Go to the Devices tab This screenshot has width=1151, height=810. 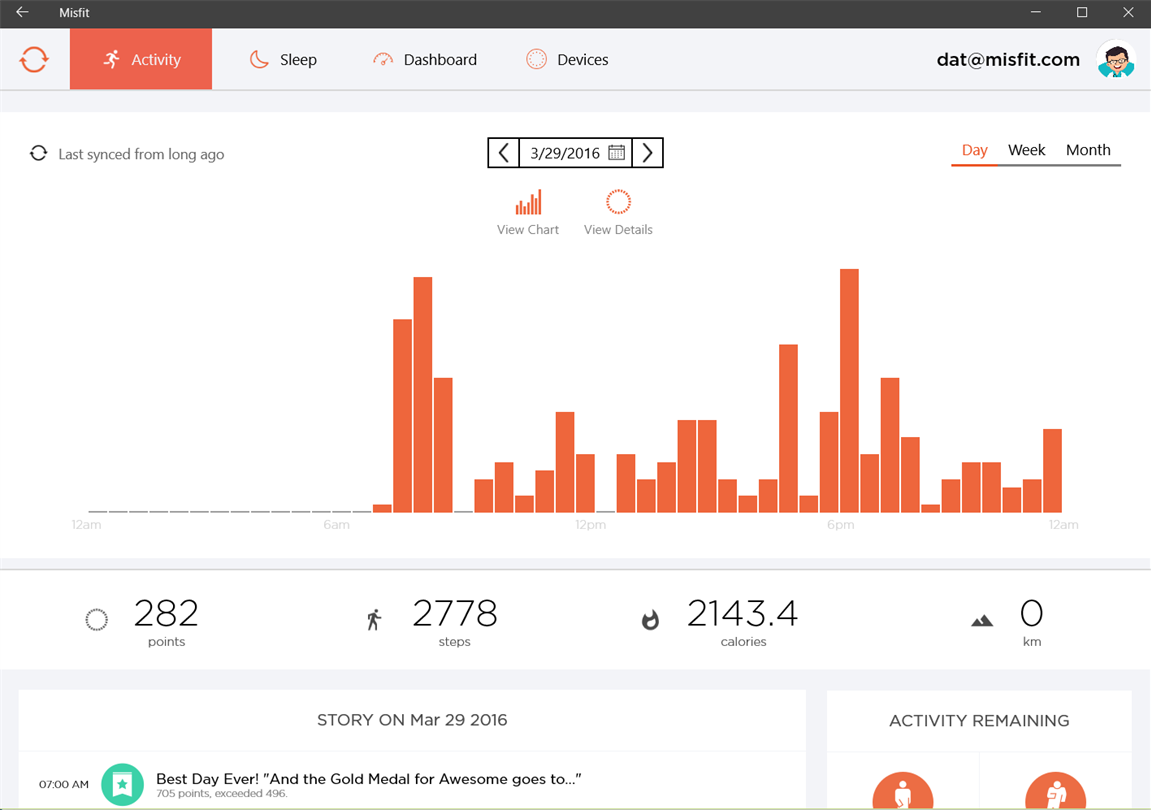[567, 59]
